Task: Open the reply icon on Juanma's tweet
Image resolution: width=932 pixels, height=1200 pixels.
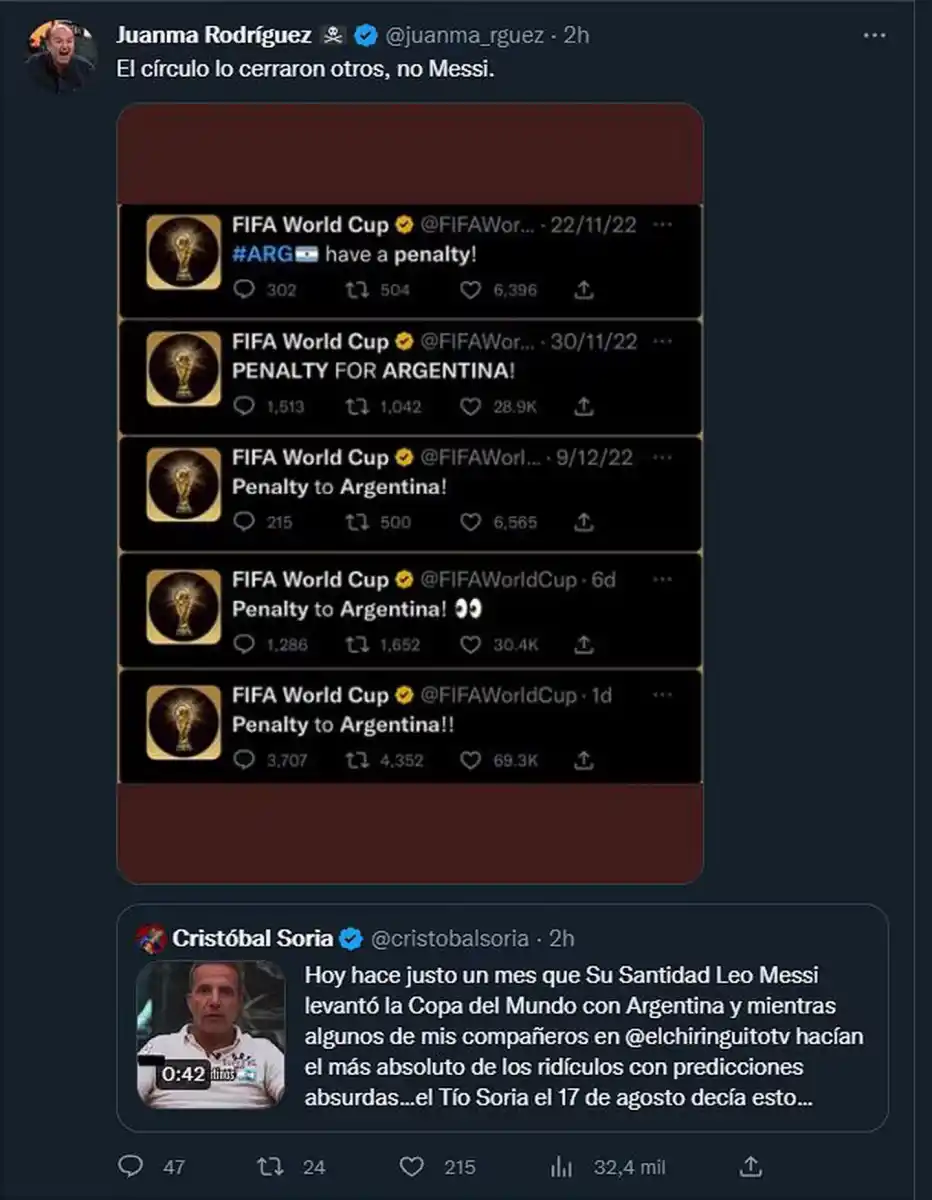Action: tap(132, 1167)
